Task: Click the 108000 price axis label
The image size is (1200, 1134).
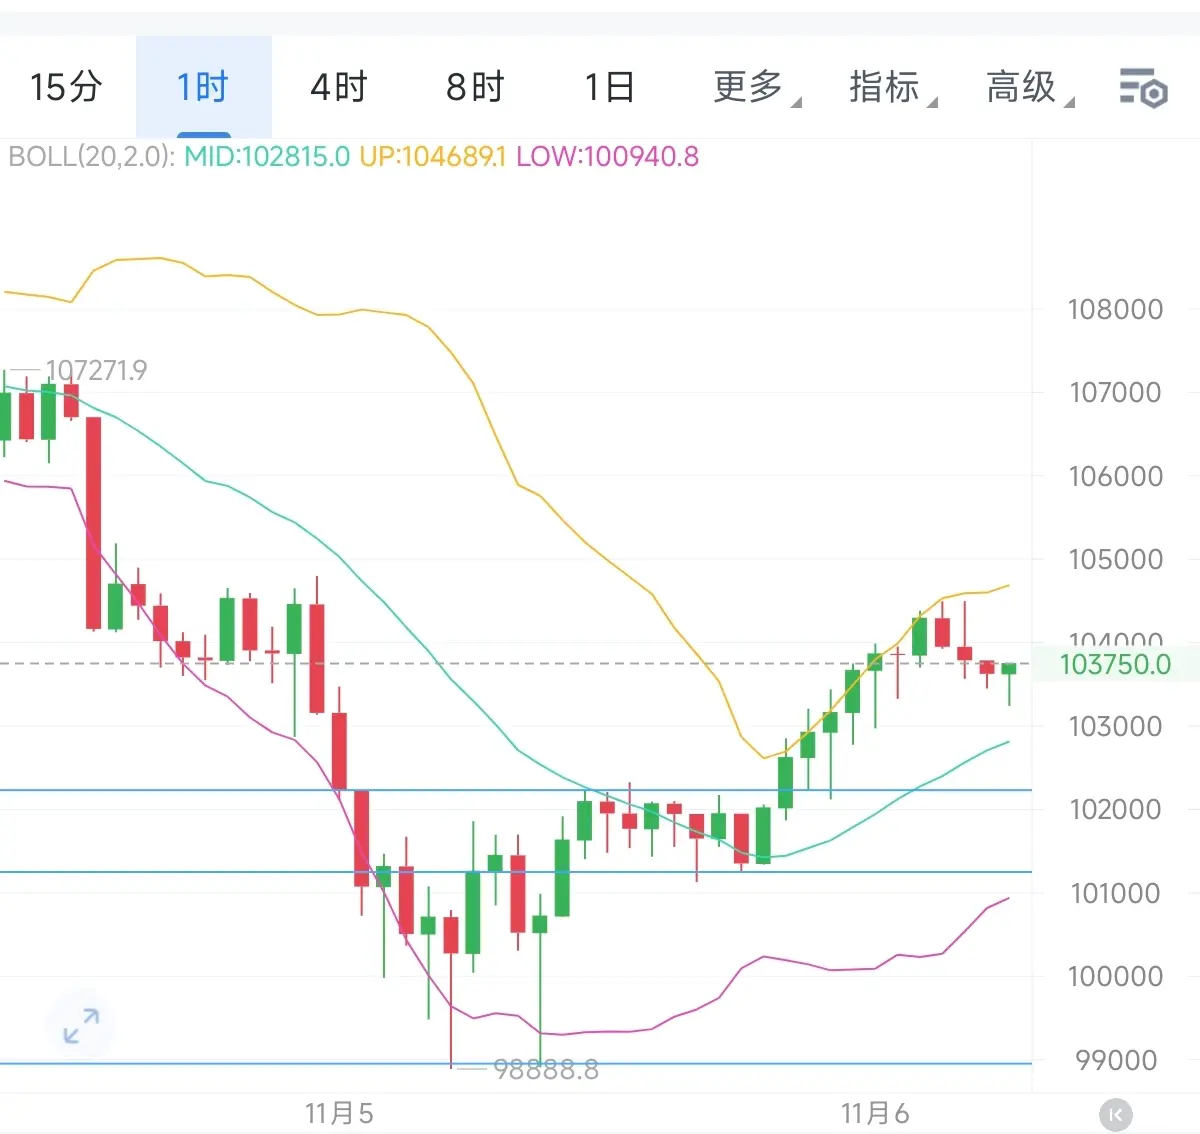Action: (x=1115, y=309)
